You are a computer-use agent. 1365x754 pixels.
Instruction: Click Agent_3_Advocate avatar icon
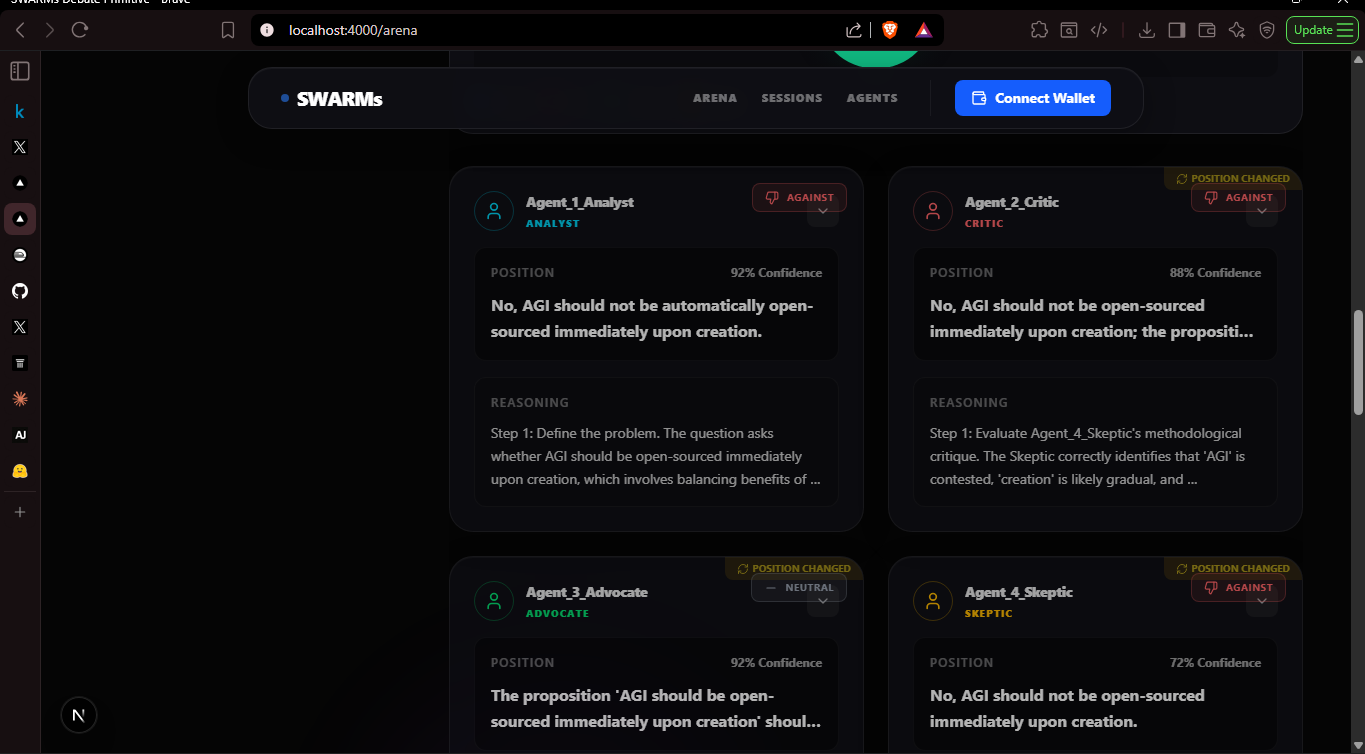click(494, 601)
